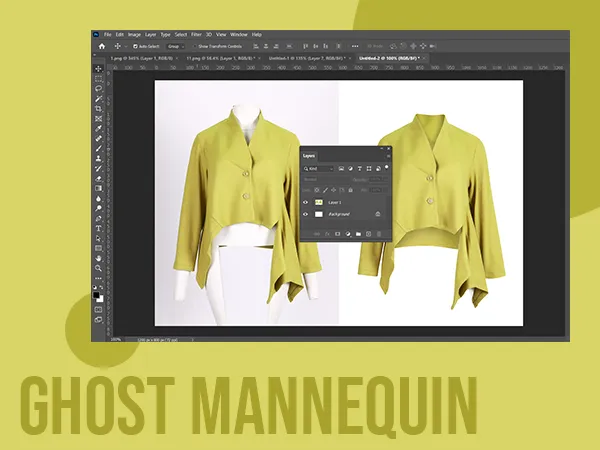
Task: Select the Move tool in toolbar
Action: point(98,69)
